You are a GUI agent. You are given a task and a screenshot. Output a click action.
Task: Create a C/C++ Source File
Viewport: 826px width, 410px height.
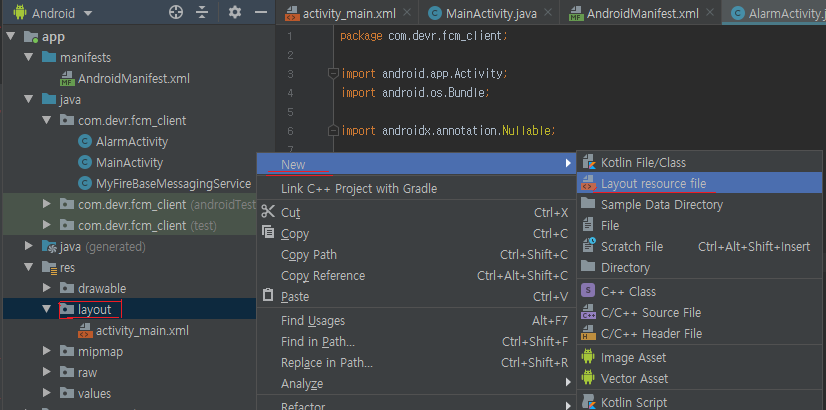[700, 313]
